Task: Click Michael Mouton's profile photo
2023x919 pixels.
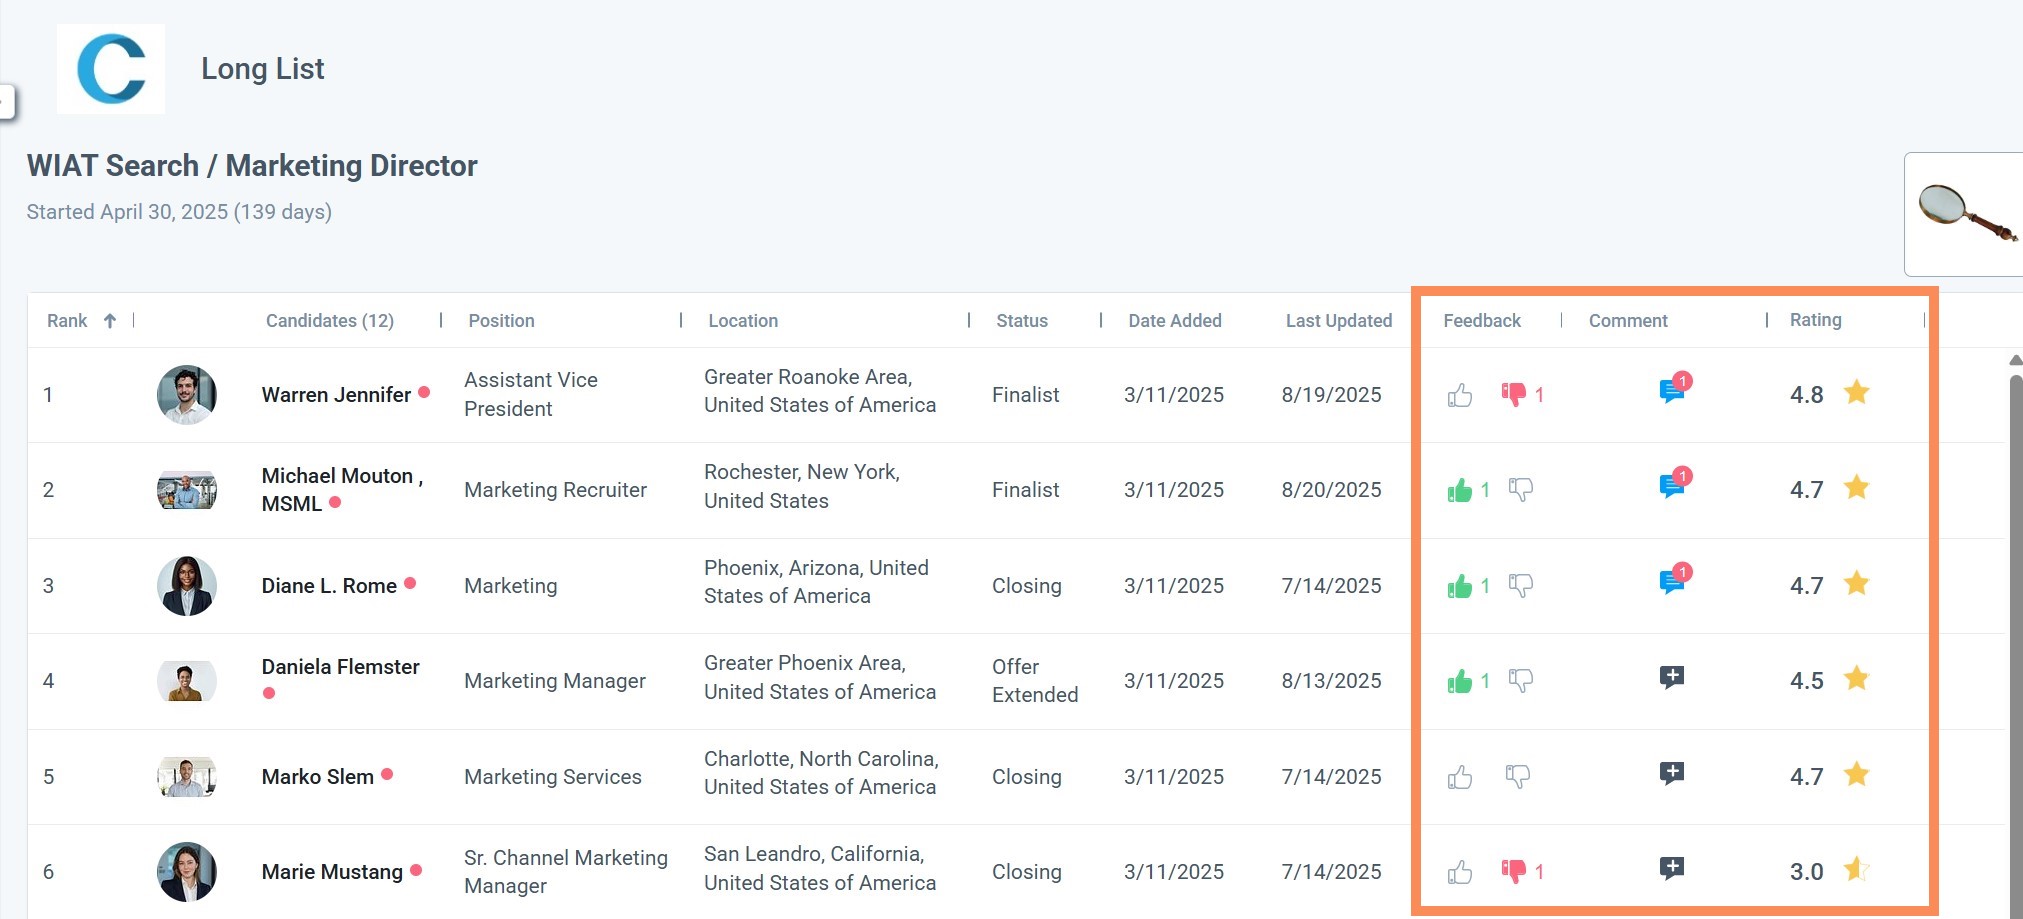Action: coord(187,490)
